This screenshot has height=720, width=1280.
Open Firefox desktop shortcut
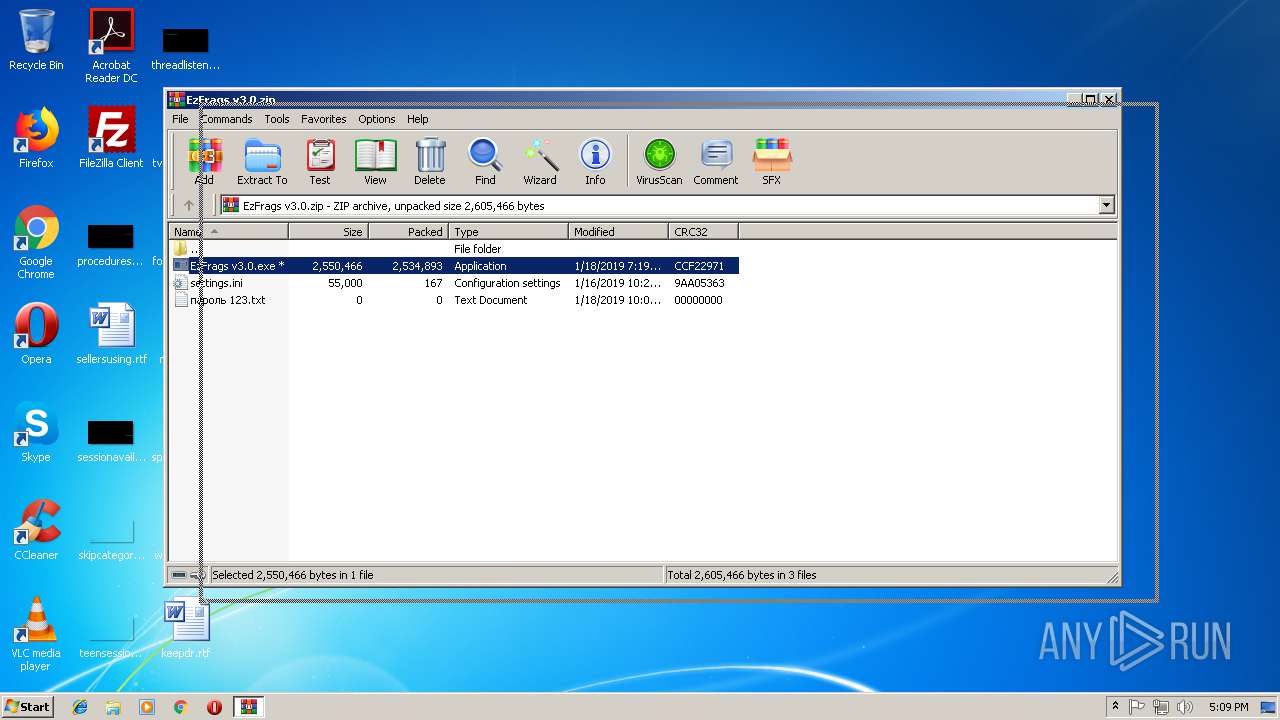click(36, 138)
